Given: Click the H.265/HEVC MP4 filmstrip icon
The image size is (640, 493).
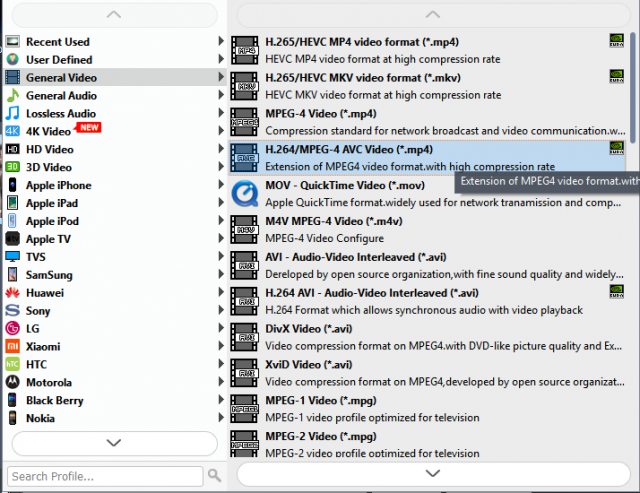Looking at the screenshot, I should click(x=244, y=50).
